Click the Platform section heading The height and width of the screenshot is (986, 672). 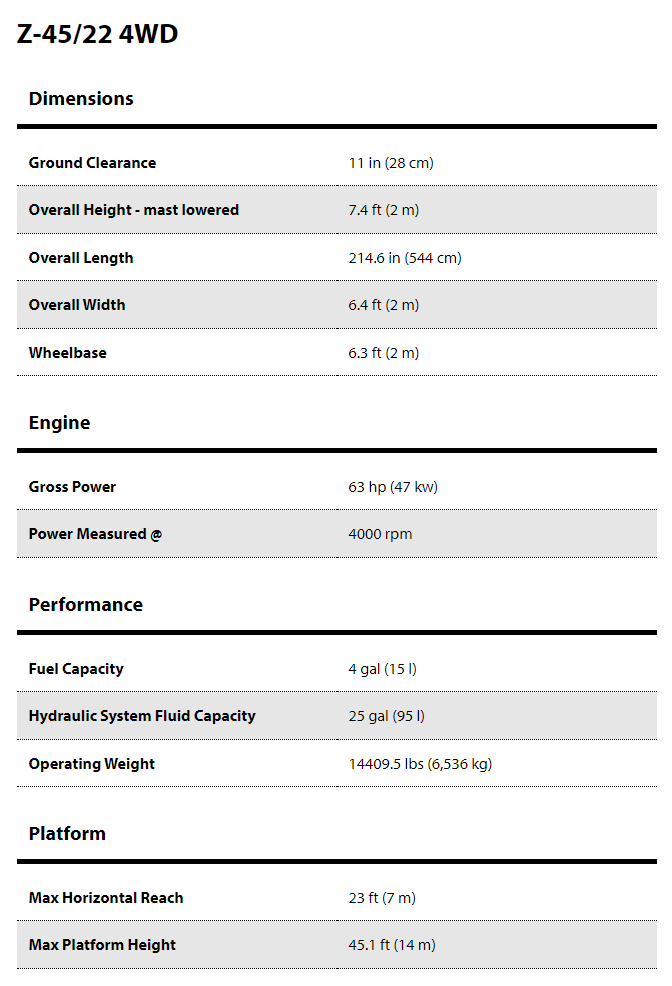point(67,834)
